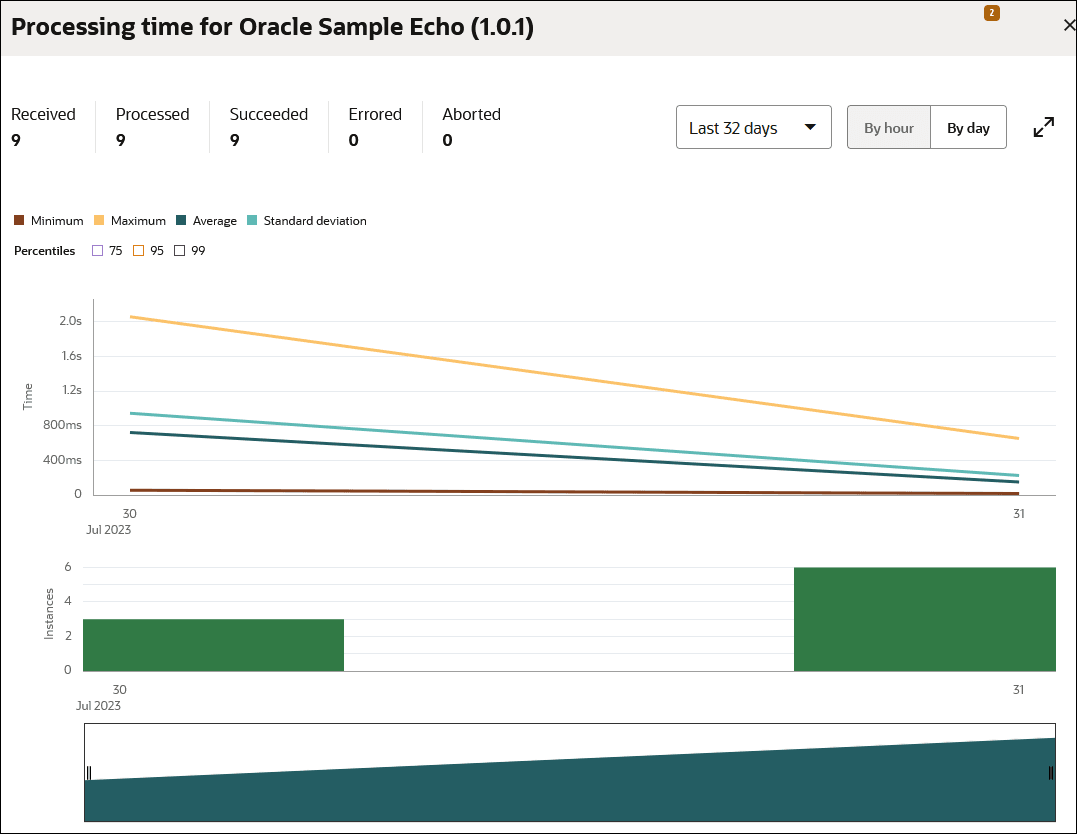Toggle the Average legend swatch
Screen dimensions: 1077x834
pyautogui.click(x=181, y=221)
